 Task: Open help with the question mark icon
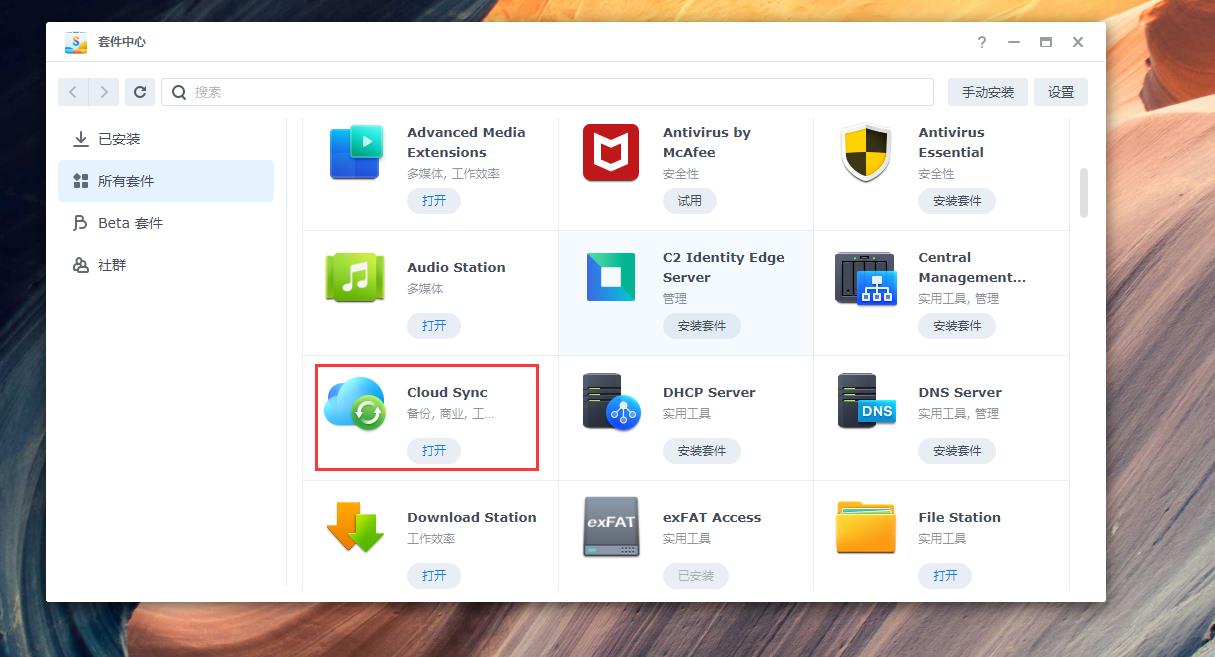[x=982, y=42]
